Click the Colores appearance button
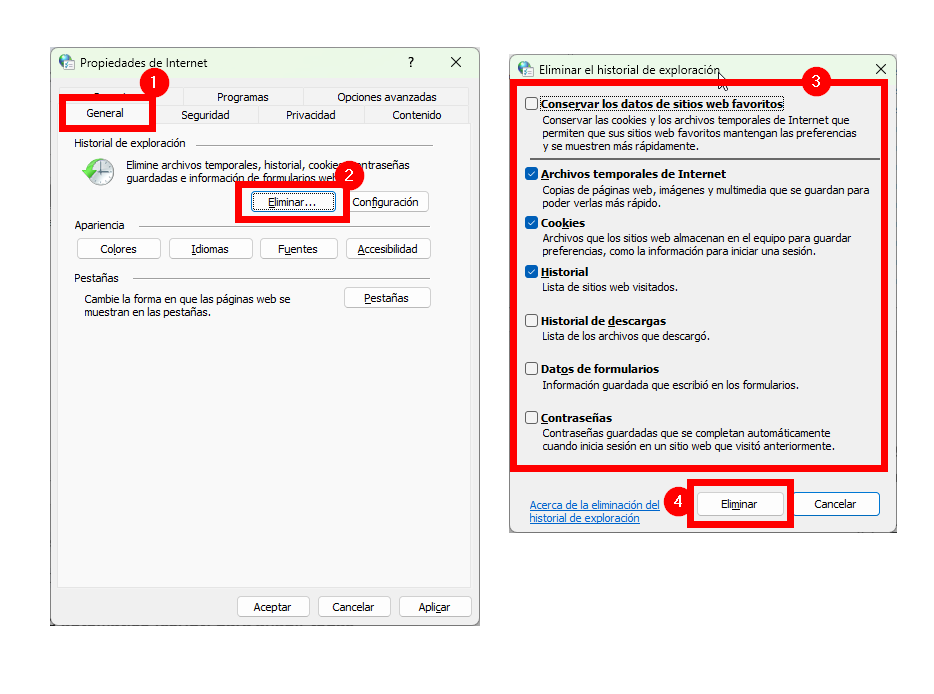934x694 pixels. (118, 249)
